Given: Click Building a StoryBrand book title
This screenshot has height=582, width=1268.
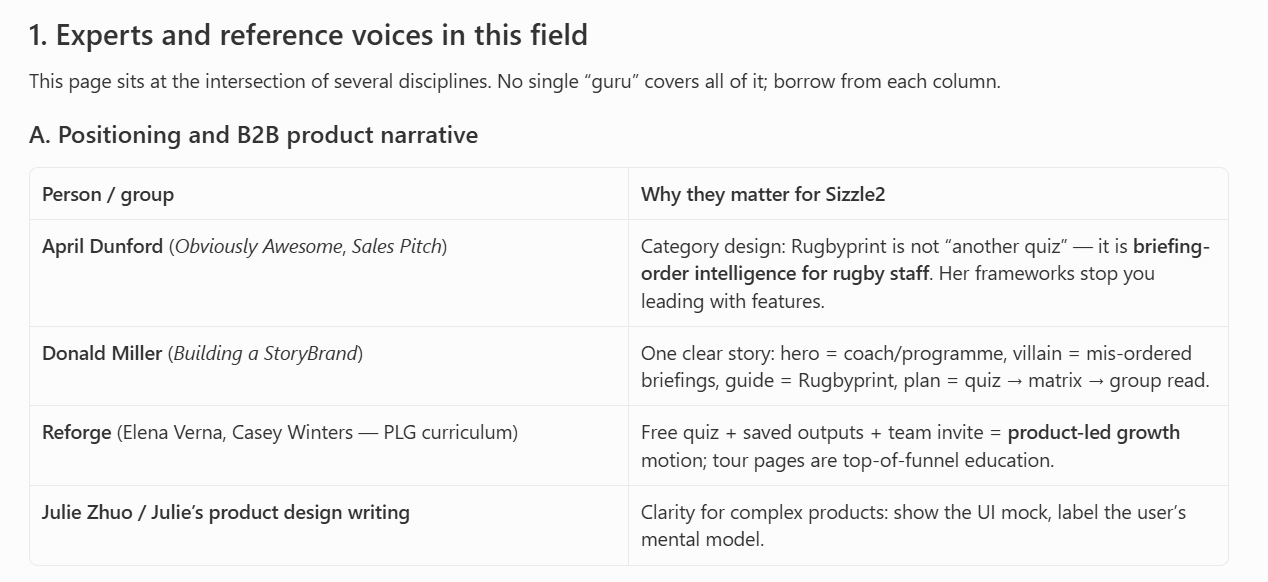Looking at the screenshot, I should 265,353.
